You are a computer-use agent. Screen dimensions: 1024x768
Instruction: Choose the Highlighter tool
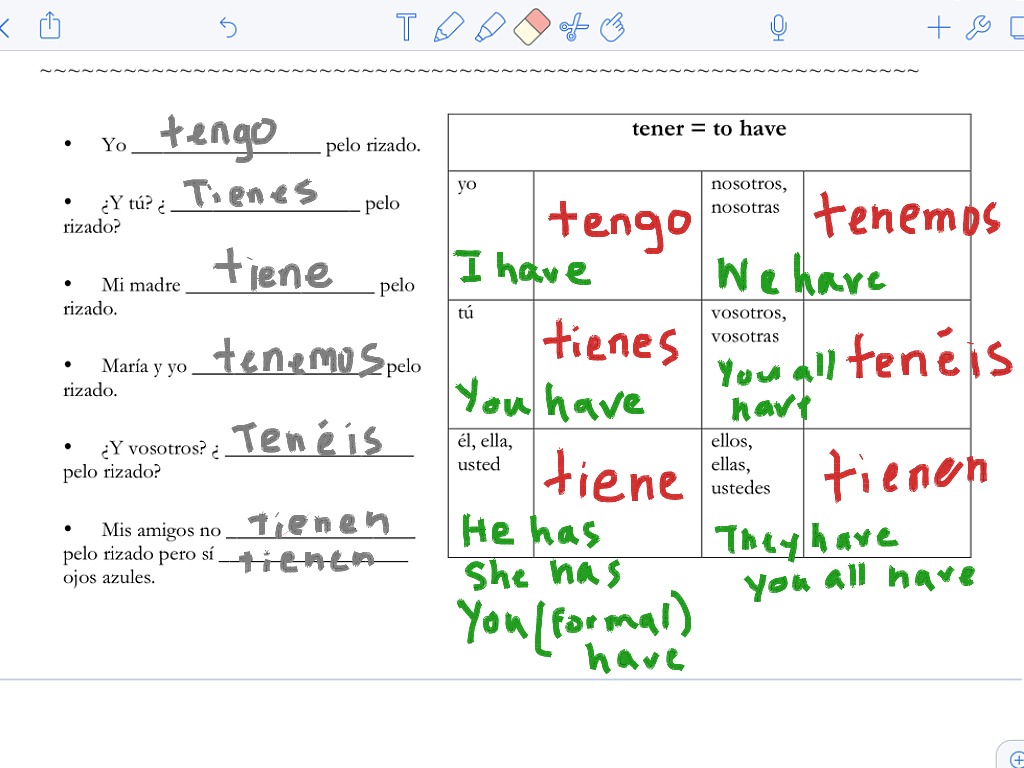point(490,27)
